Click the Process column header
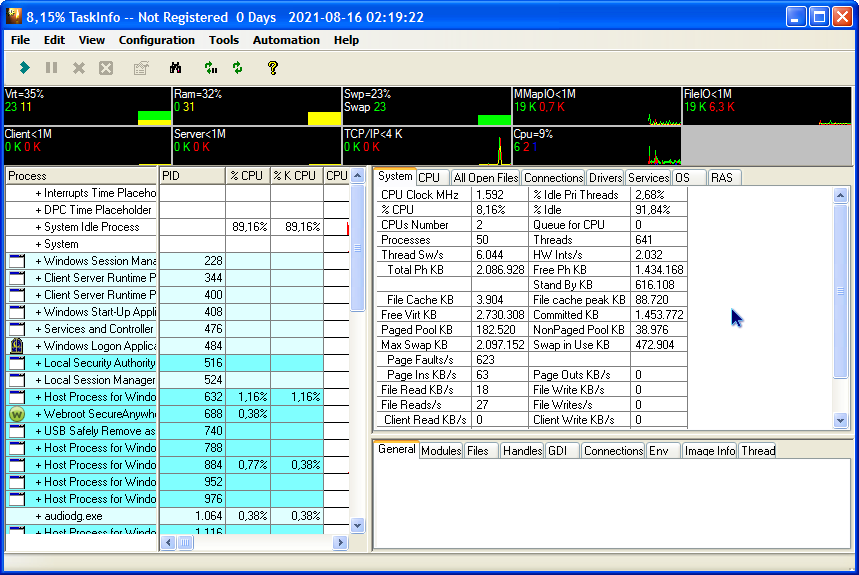The width and height of the screenshot is (859, 575). coord(81,176)
